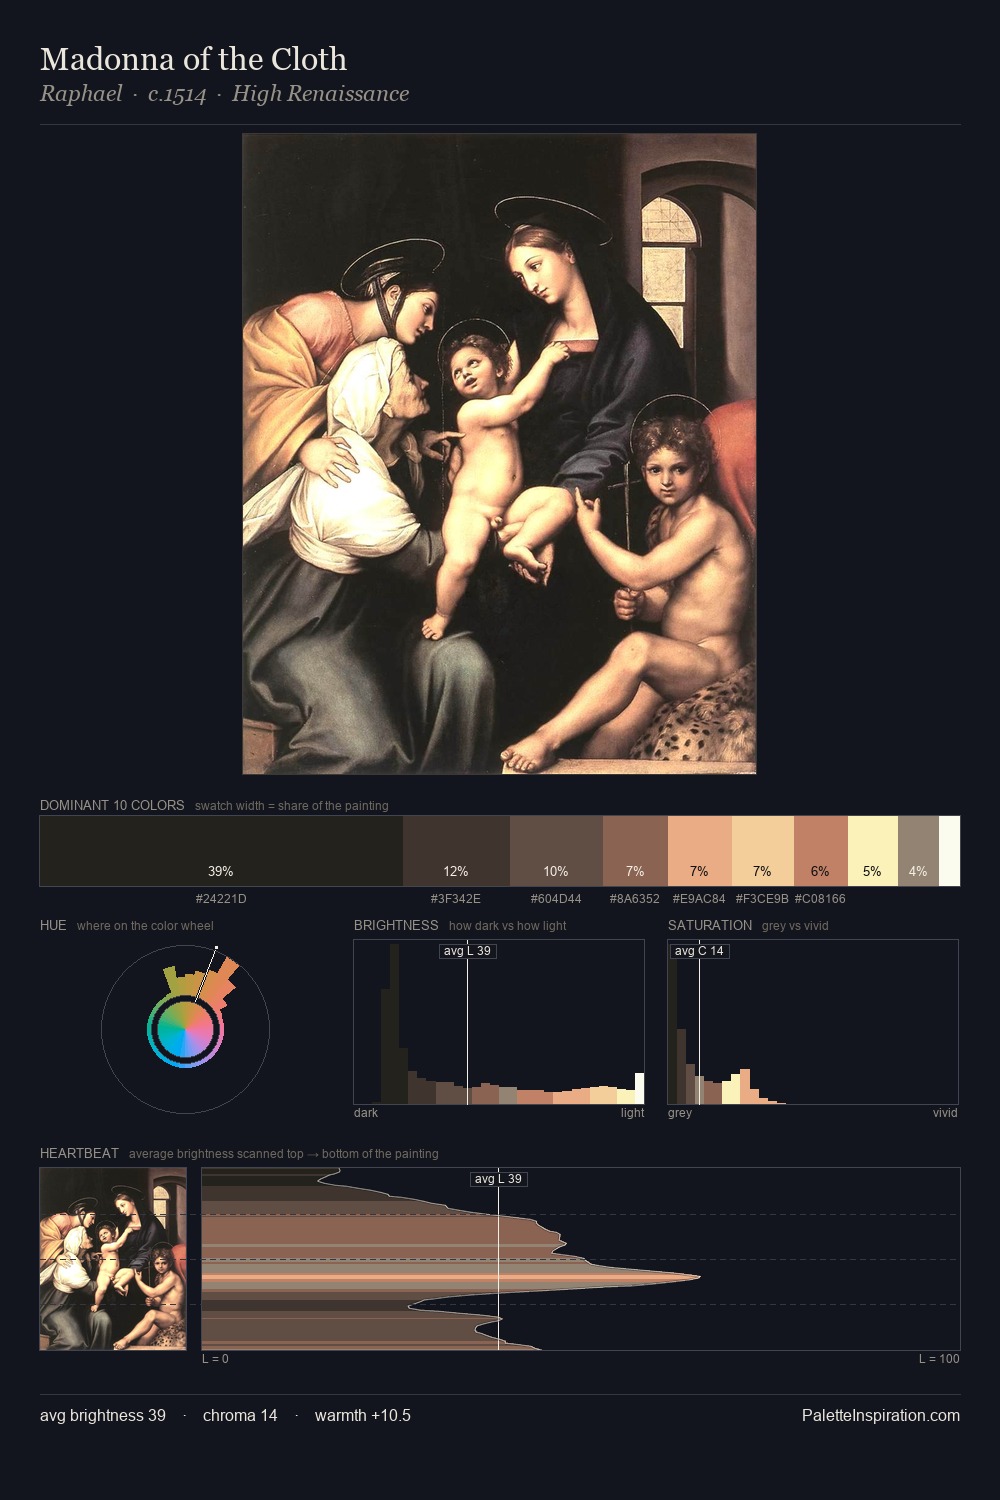Choose the 4% grey swatch
The width and height of the screenshot is (1000, 1500).
[x=918, y=851]
